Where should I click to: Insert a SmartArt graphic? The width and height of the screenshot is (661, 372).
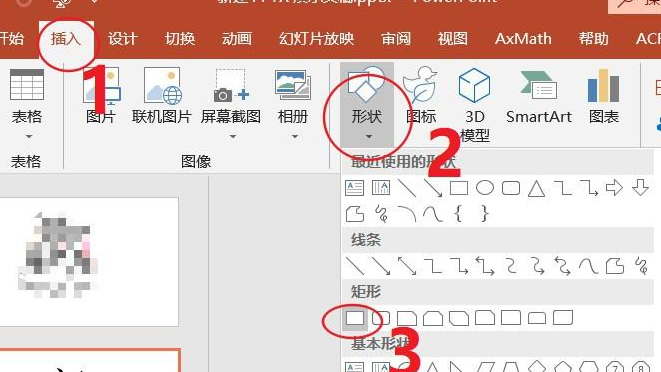pos(539,96)
